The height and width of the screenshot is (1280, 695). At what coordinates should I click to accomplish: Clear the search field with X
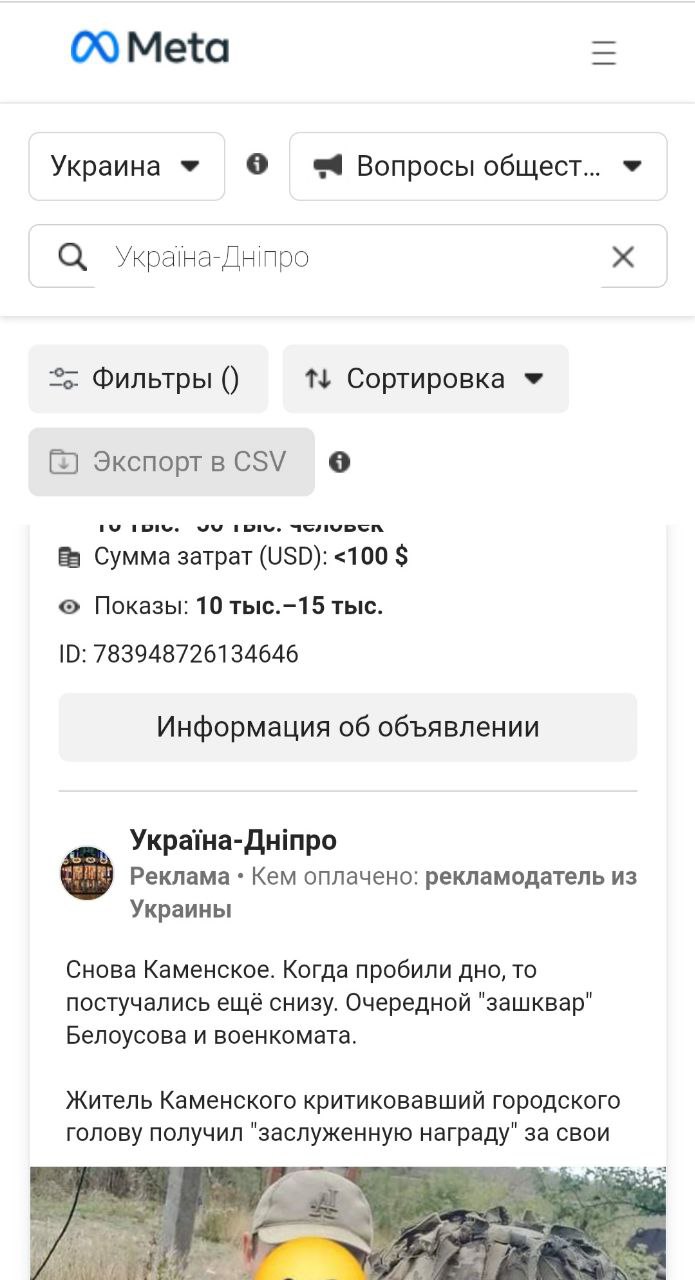(x=623, y=257)
